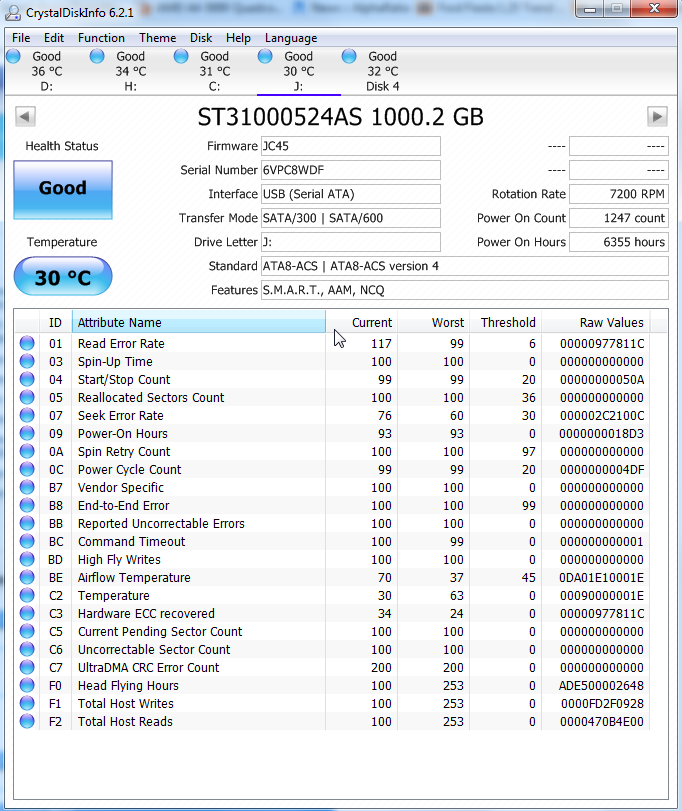Click status orb for End-to-End Error

(27, 505)
